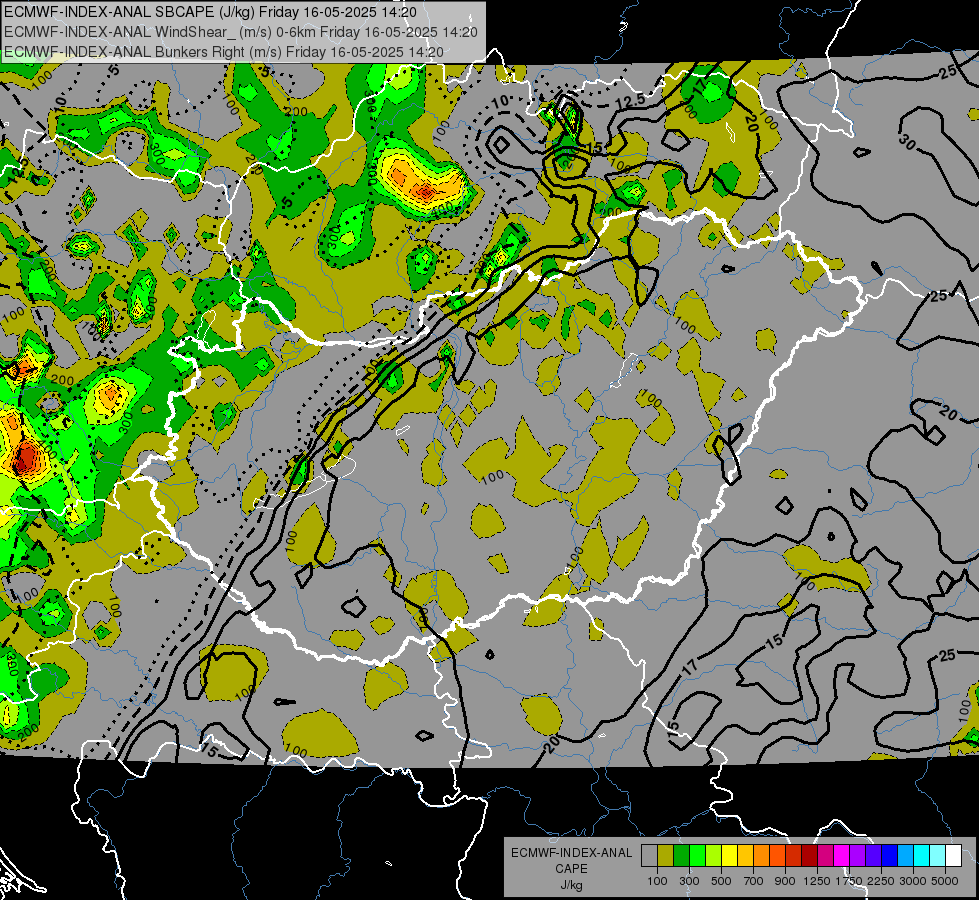Viewport: 979px width, 900px height.
Task: Click the olive swatch after 100 tick
Action: (666, 855)
